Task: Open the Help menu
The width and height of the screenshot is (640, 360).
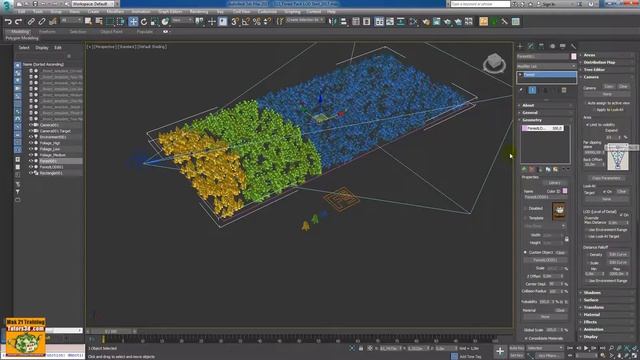Action: [331, 11]
